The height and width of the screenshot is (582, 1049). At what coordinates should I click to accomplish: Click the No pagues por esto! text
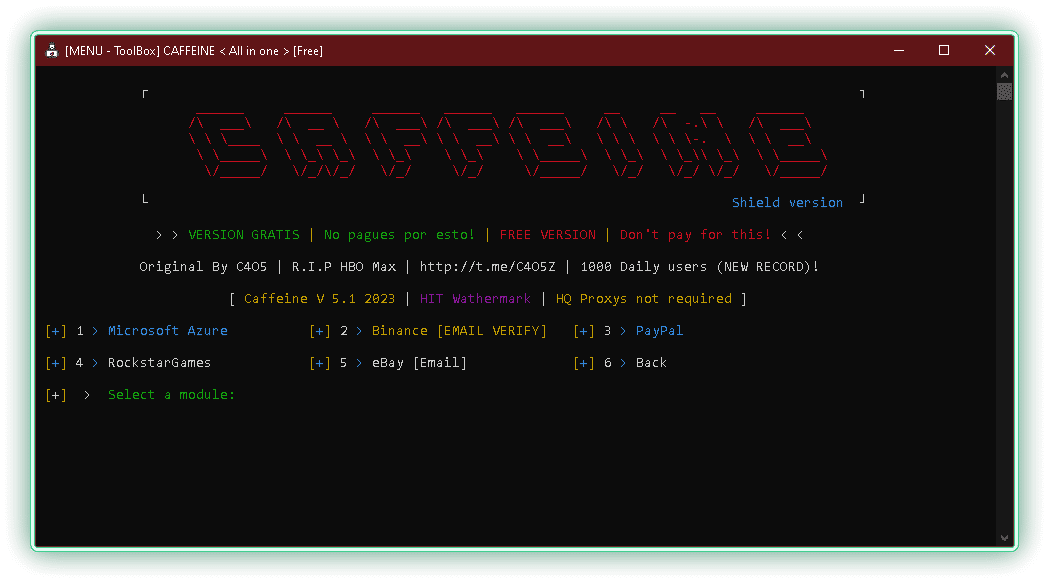point(399,235)
